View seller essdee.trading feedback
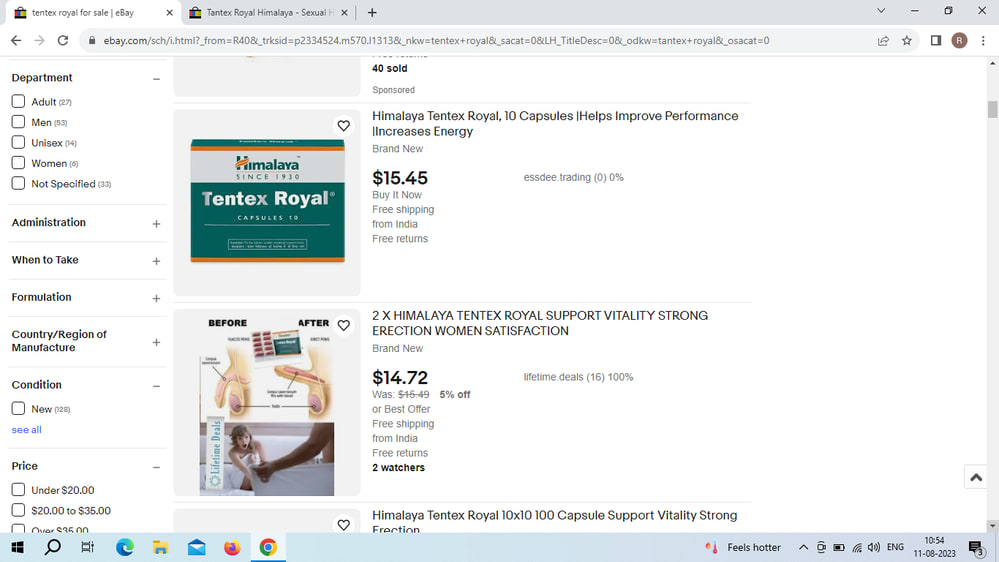Image resolution: width=999 pixels, height=562 pixels. [573, 177]
